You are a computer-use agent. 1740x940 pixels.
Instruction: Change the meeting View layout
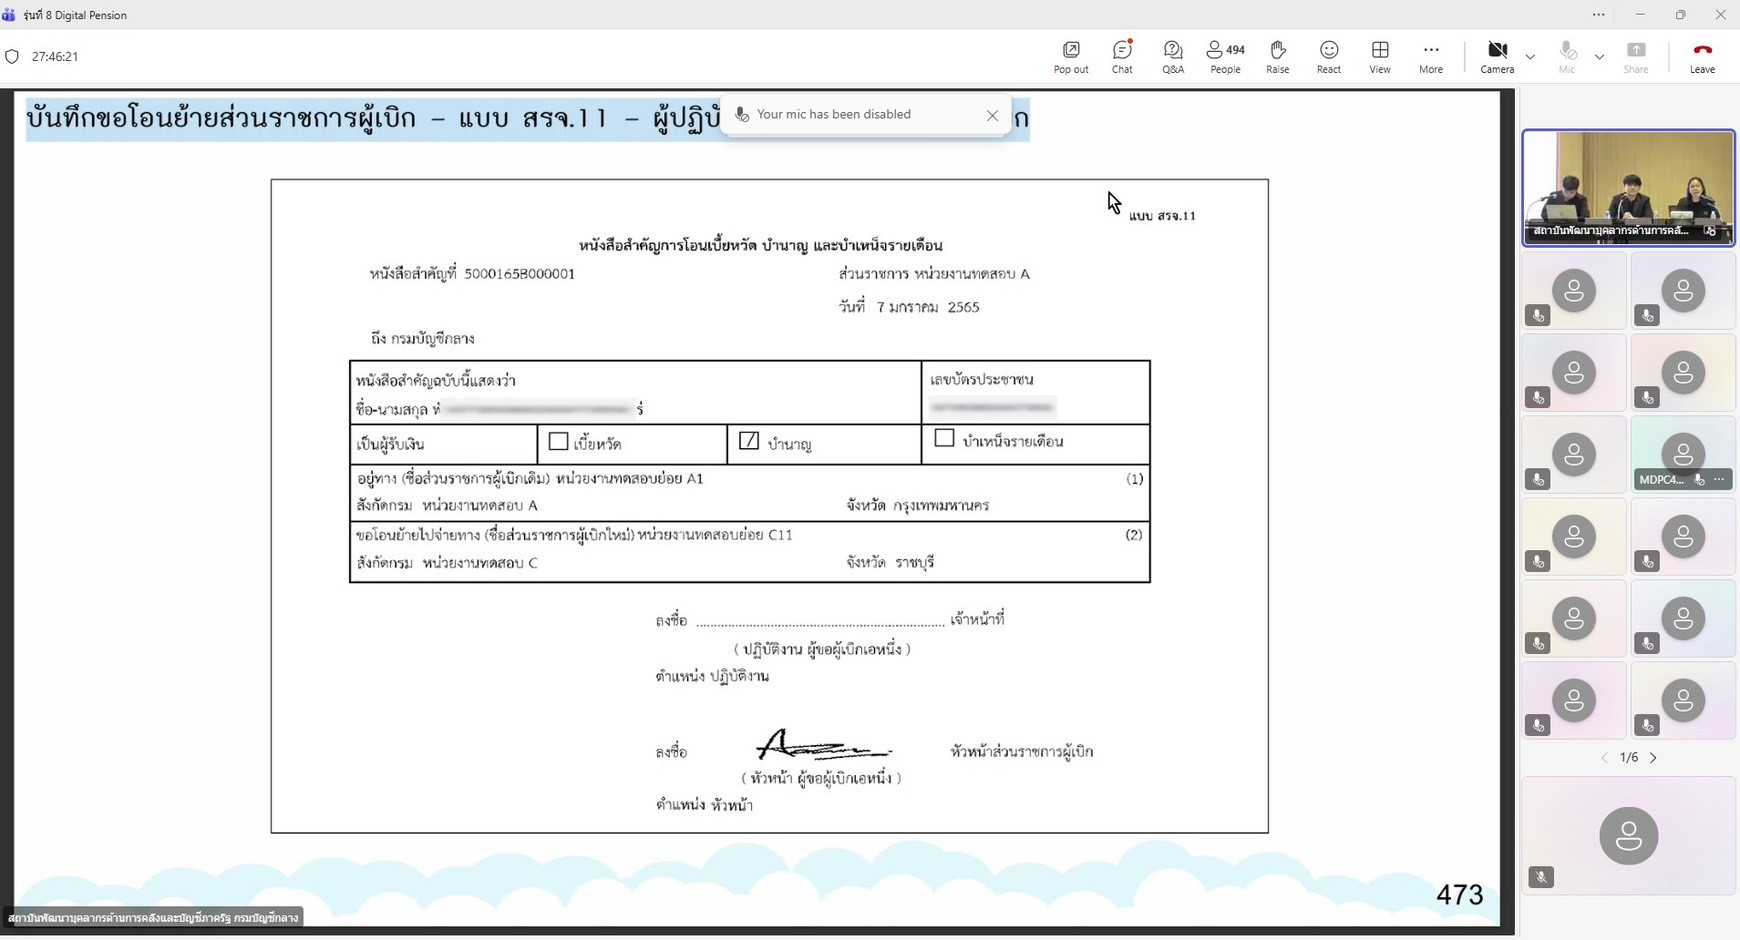[x=1380, y=56]
